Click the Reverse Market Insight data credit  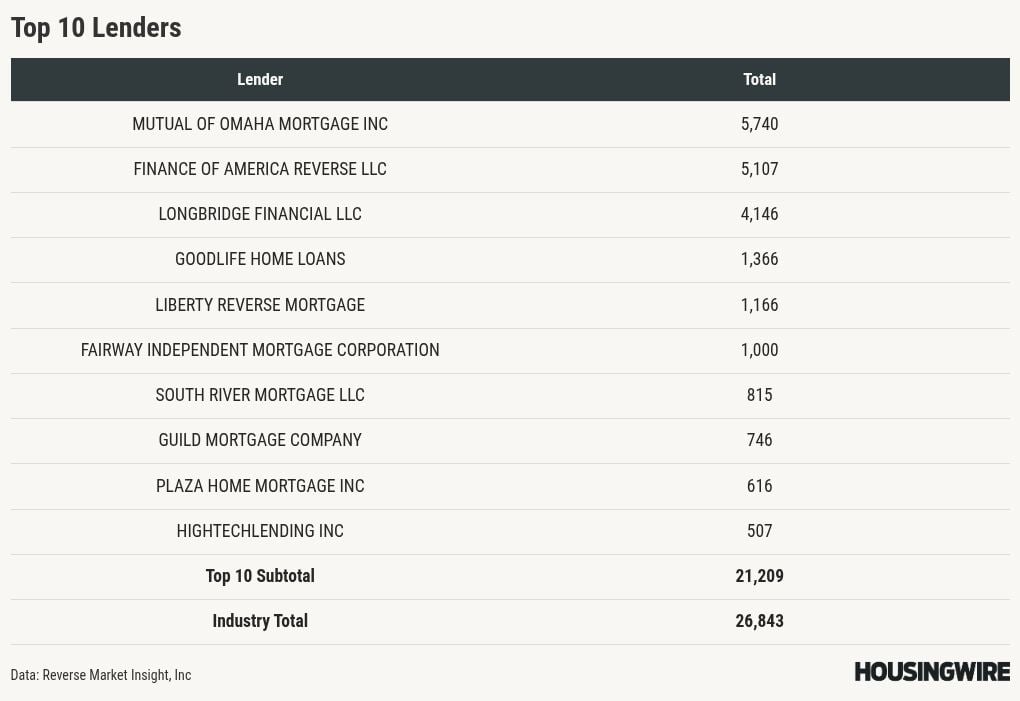tap(101, 675)
